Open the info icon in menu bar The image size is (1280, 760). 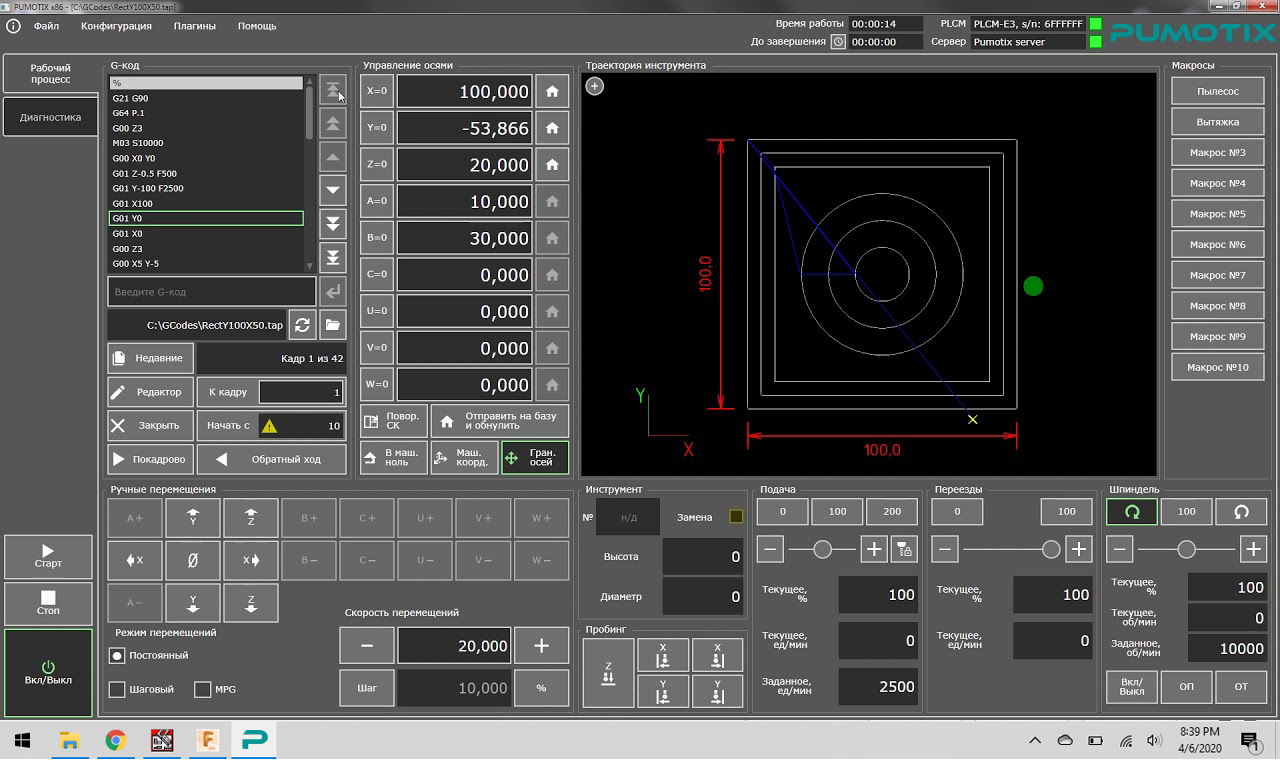[13, 26]
